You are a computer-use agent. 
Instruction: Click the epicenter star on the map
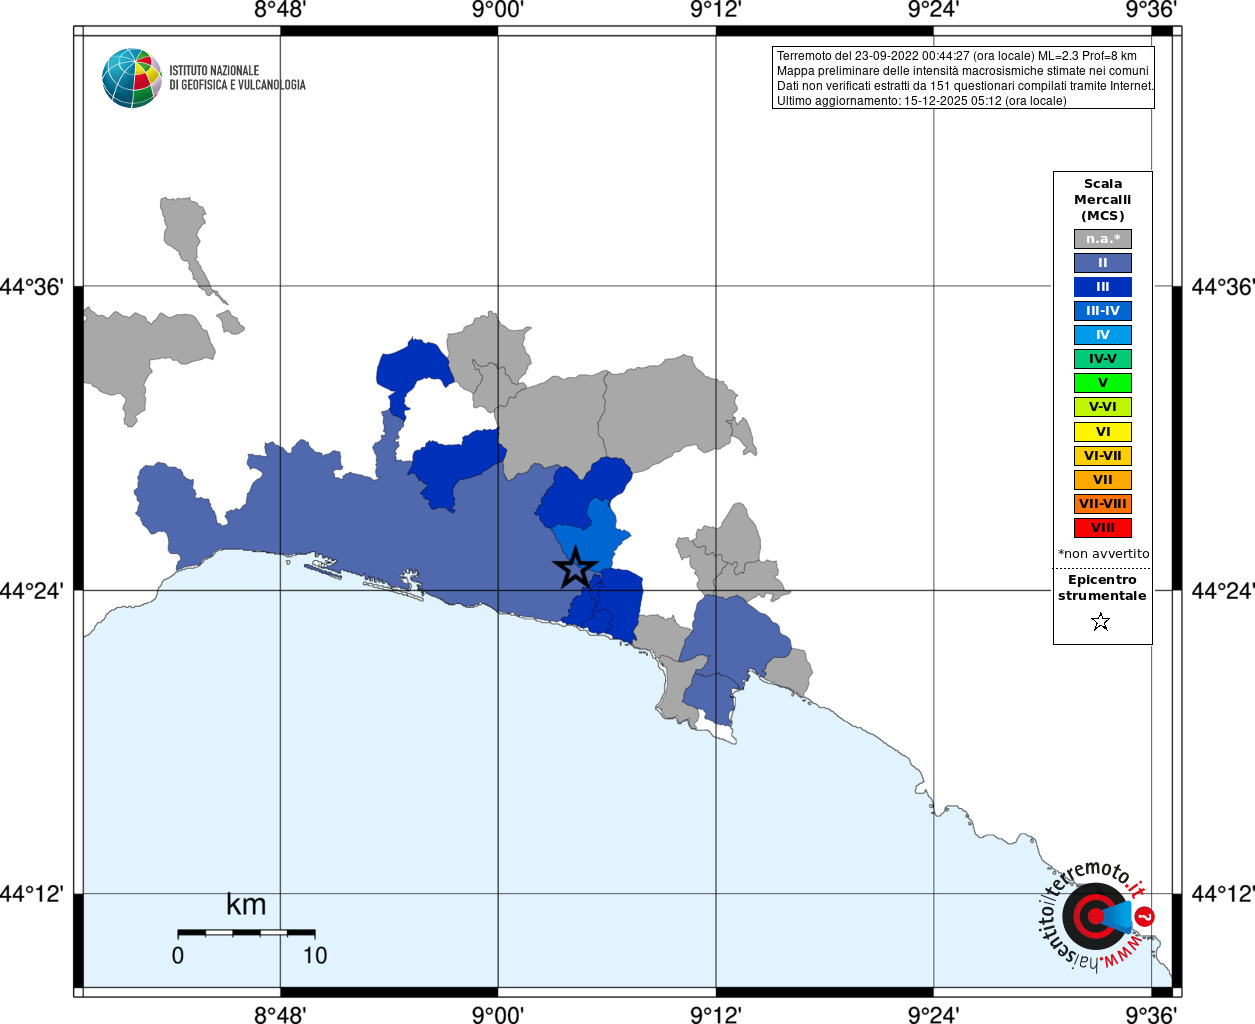pos(575,568)
